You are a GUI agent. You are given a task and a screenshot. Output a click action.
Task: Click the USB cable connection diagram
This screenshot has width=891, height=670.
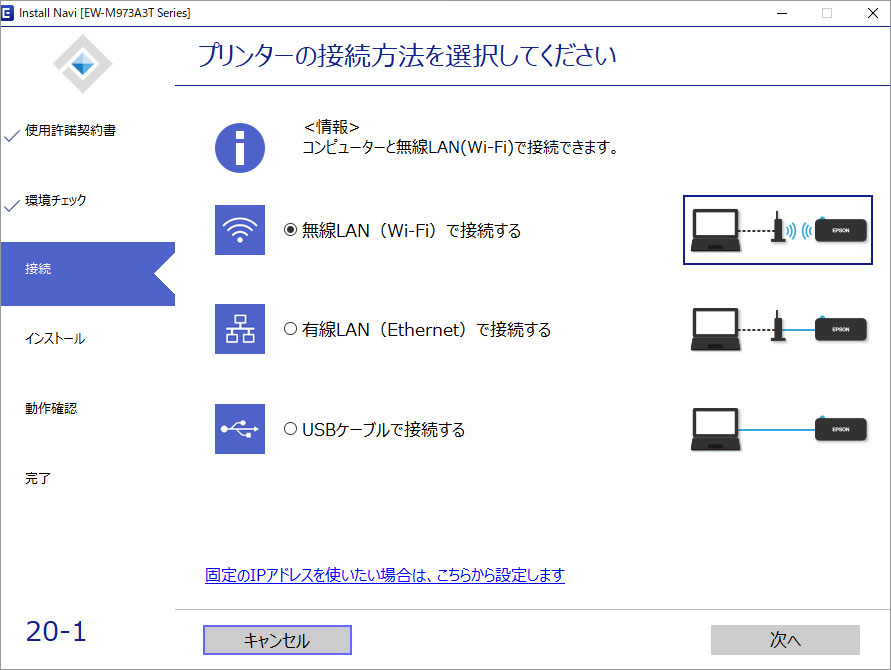[777, 429]
